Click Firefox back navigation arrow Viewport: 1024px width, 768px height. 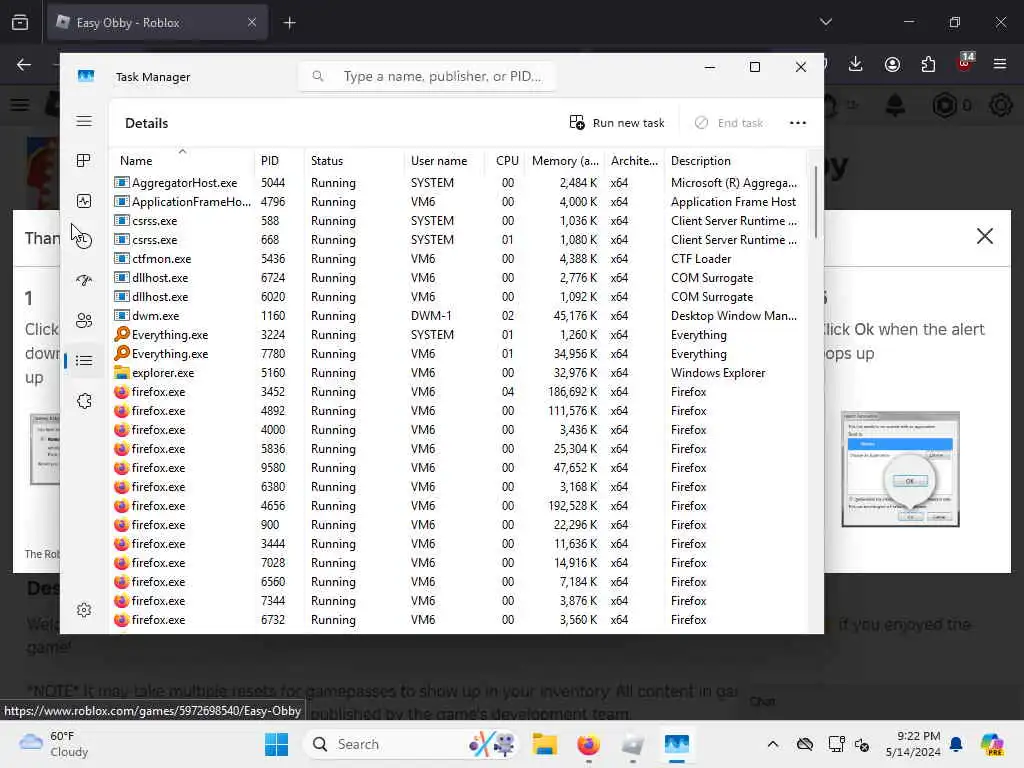(x=24, y=64)
